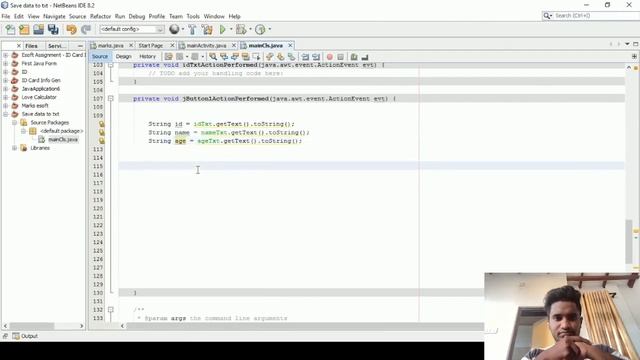This screenshot has height=360, width=640.
Task: Open the History view
Action: (147, 57)
